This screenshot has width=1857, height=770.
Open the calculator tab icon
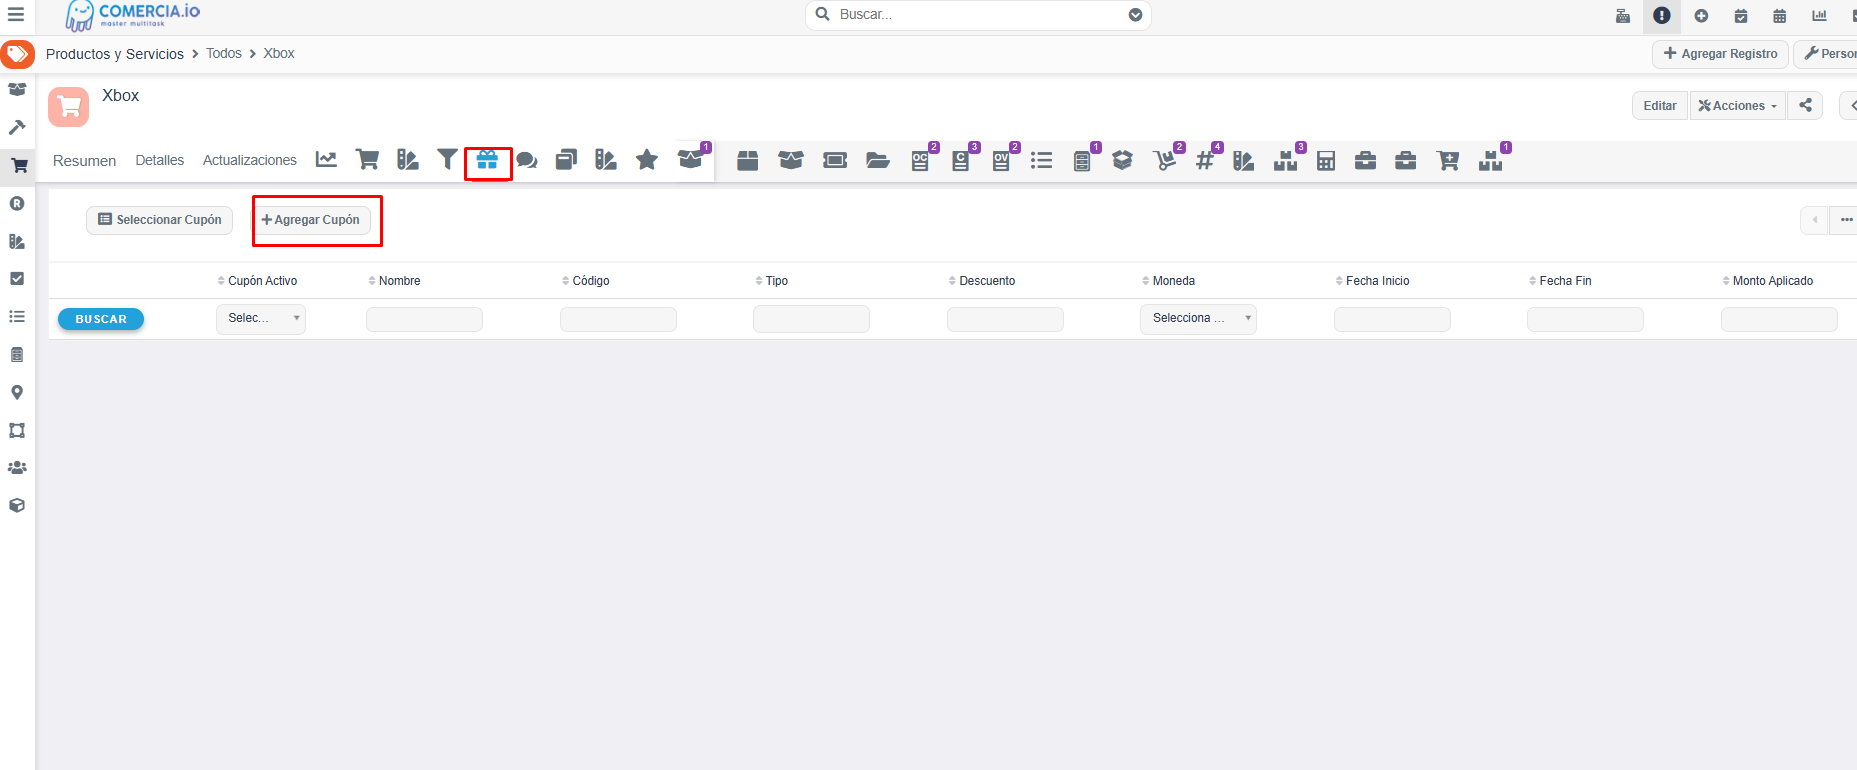pyautogui.click(x=1326, y=160)
